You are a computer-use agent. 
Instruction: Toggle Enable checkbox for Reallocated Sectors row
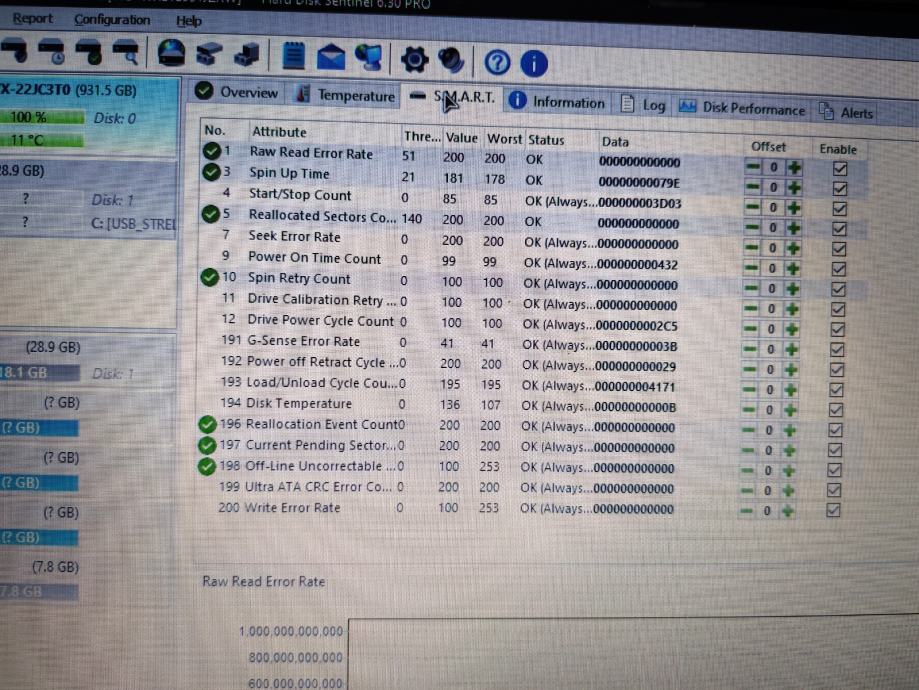pos(839,229)
